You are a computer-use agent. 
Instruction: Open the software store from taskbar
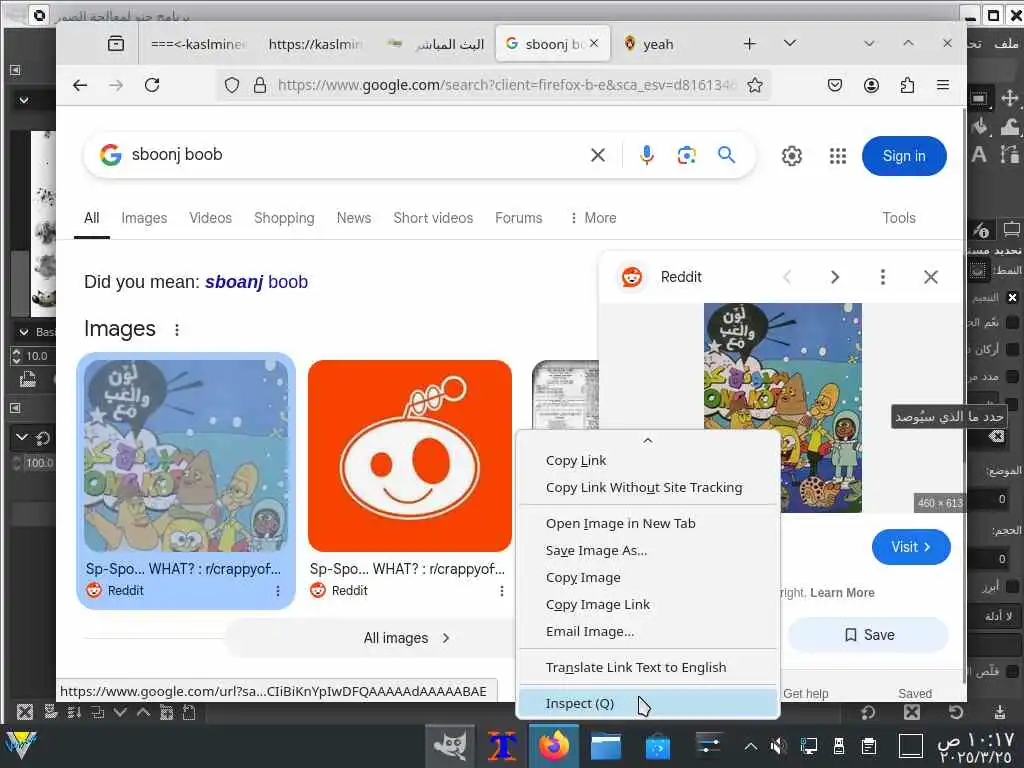658,746
